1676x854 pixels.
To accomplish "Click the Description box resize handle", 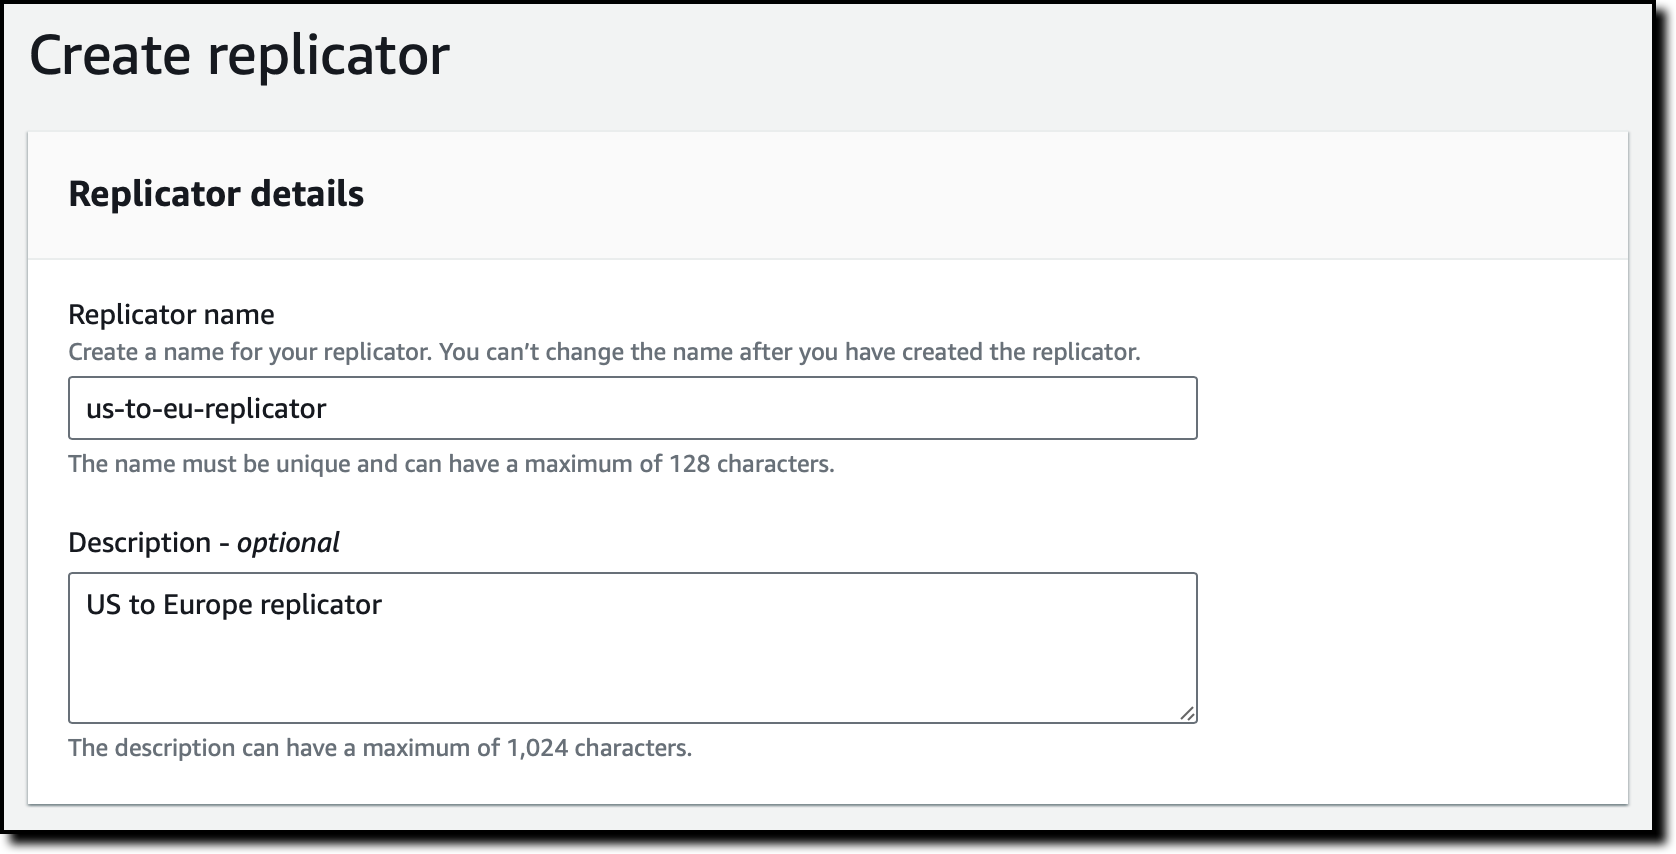I will tap(1186, 712).
